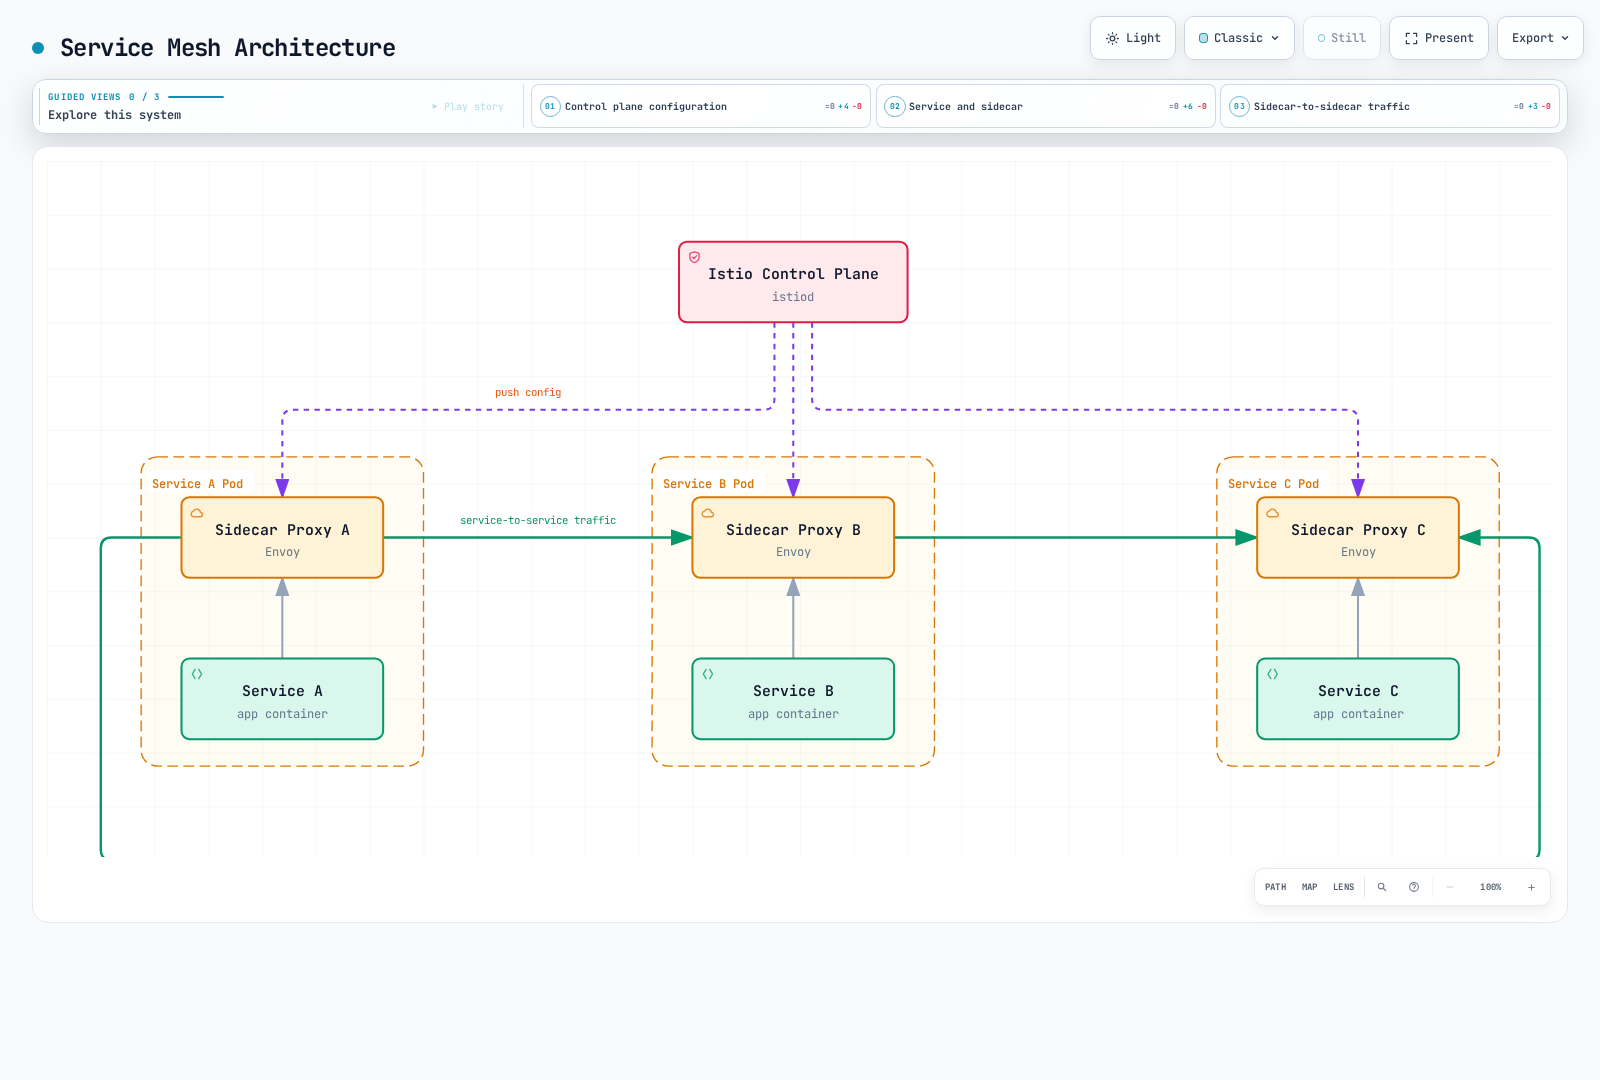Open guided view 01 Control plane configuration
Screen dimensions: 1600x1080
click(x=701, y=106)
